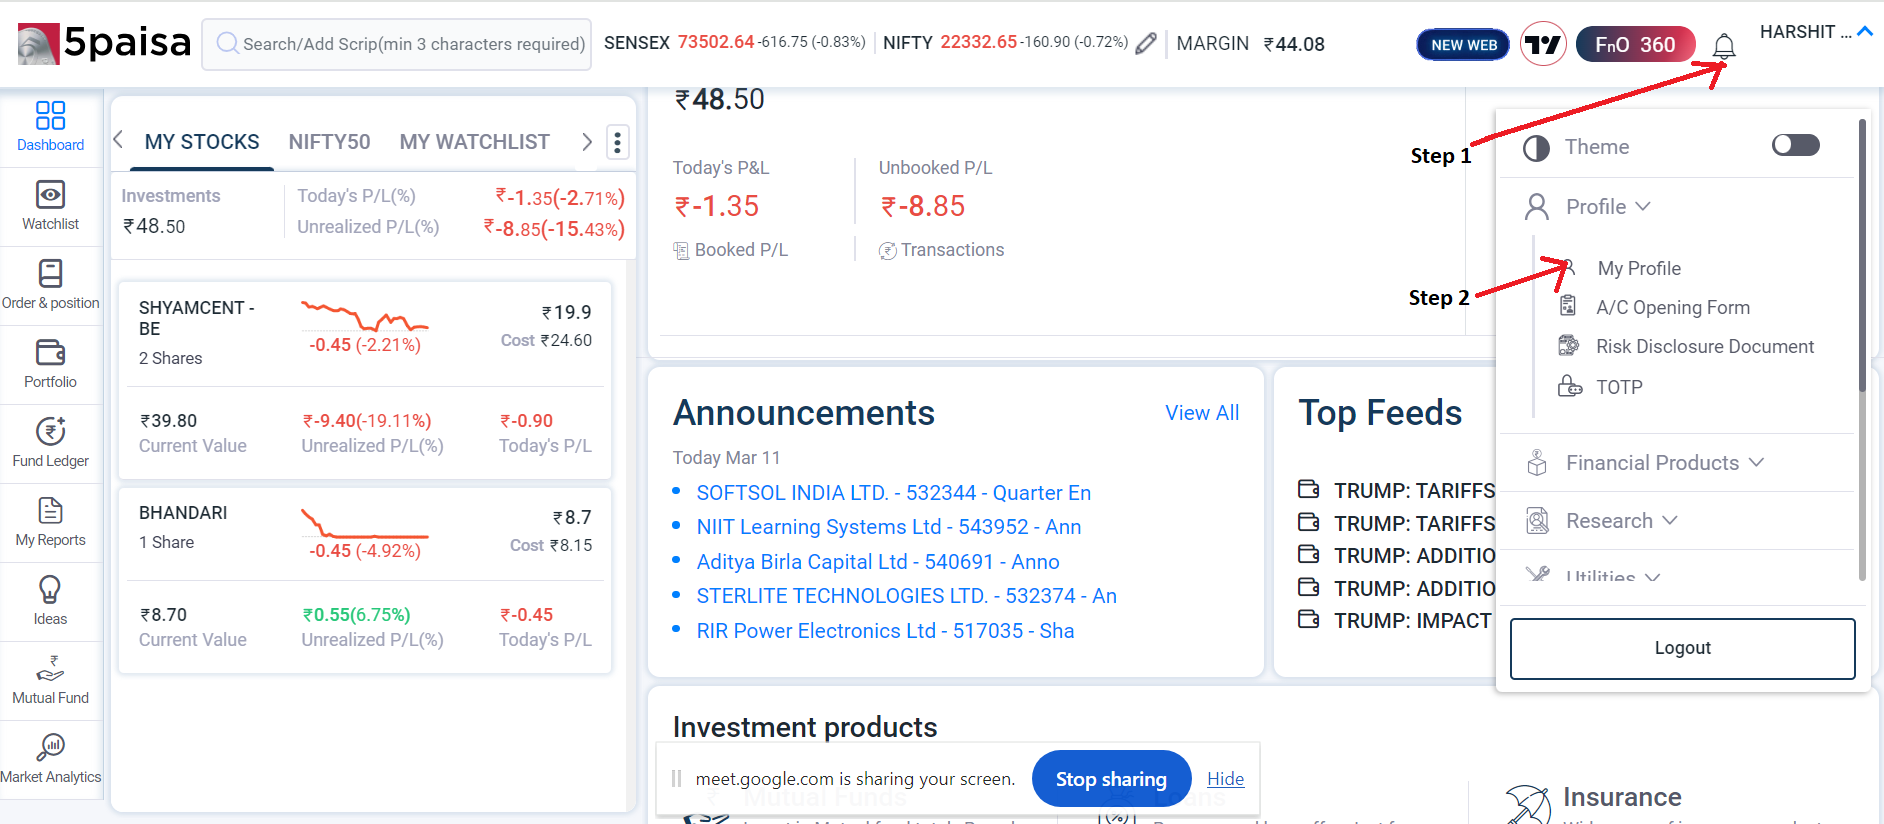The image size is (1884, 824).
Task: Click the 5paisa logo
Action: 104,43
